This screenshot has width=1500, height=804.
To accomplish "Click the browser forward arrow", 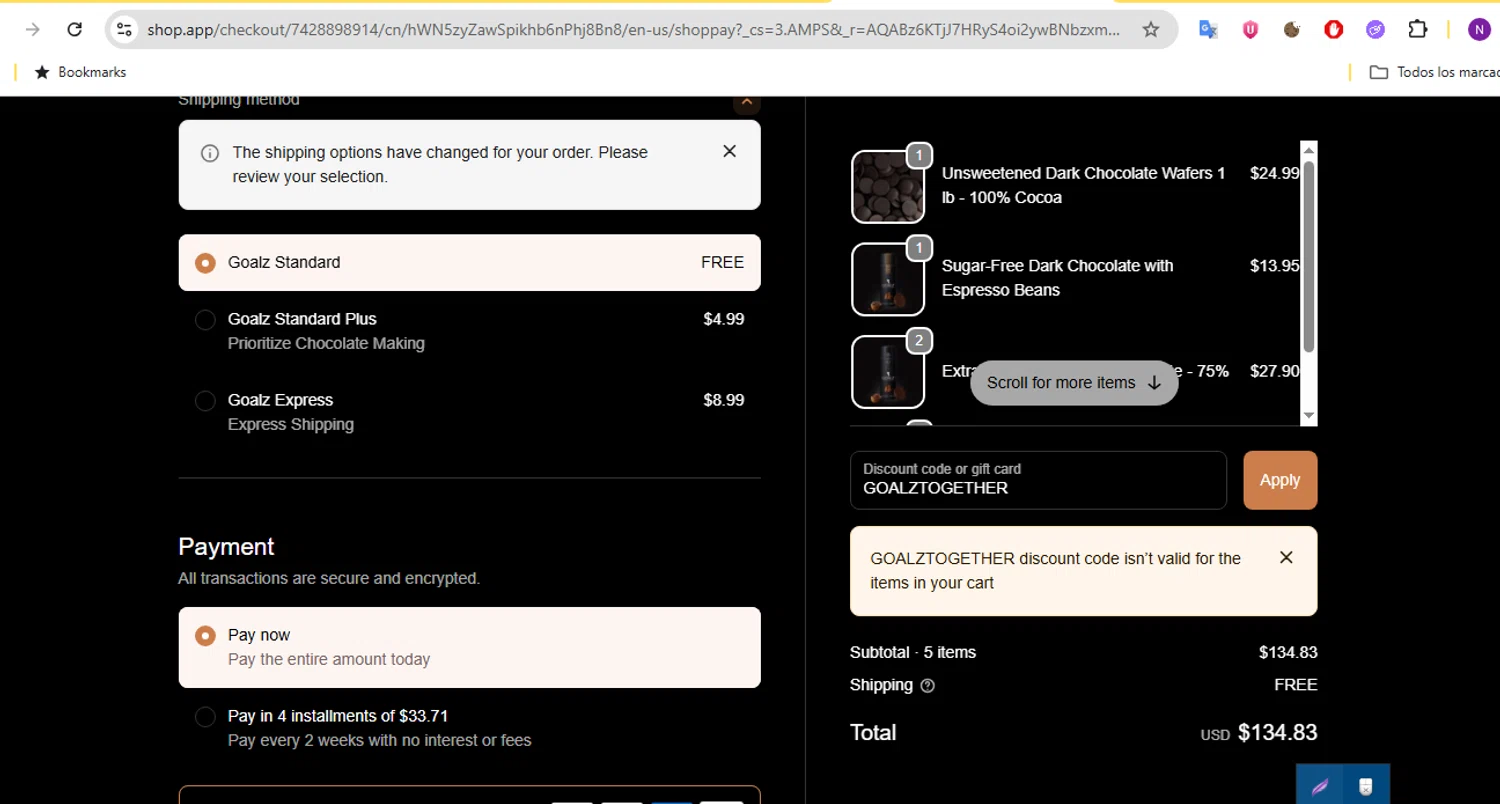I will (32, 29).
